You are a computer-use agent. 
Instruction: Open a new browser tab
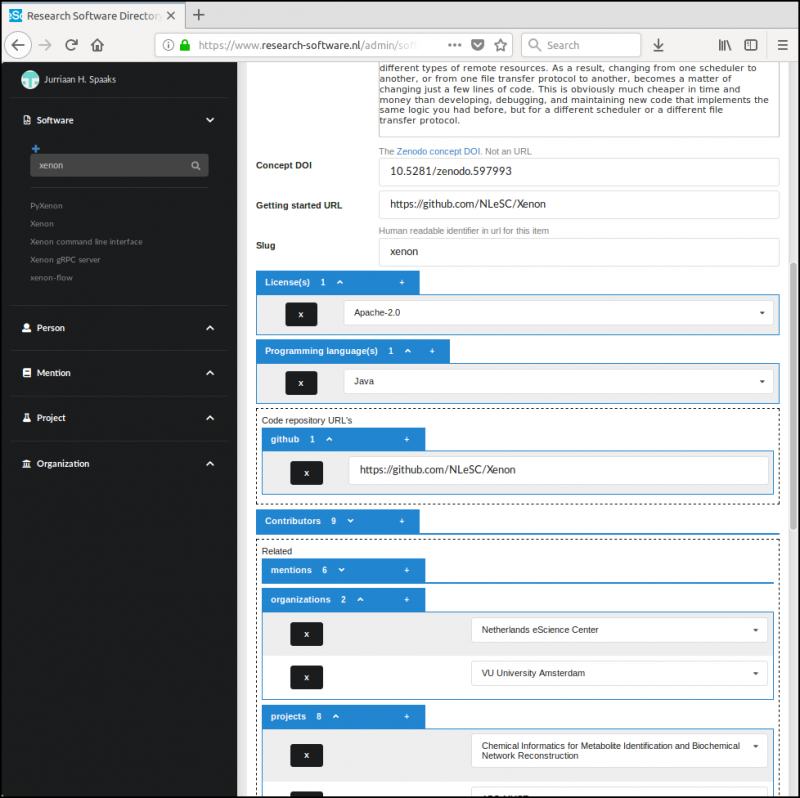tap(199, 15)
